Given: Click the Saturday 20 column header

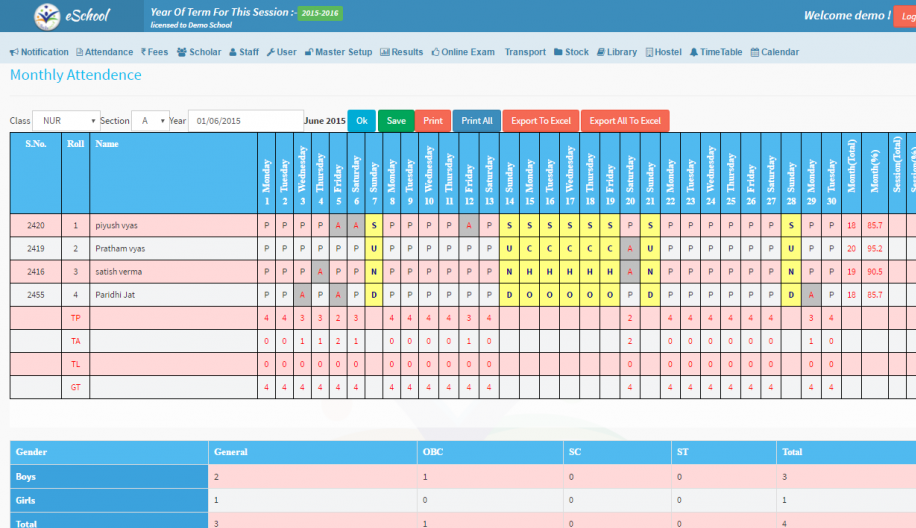Looking at the screenshot, I should 630,173.
